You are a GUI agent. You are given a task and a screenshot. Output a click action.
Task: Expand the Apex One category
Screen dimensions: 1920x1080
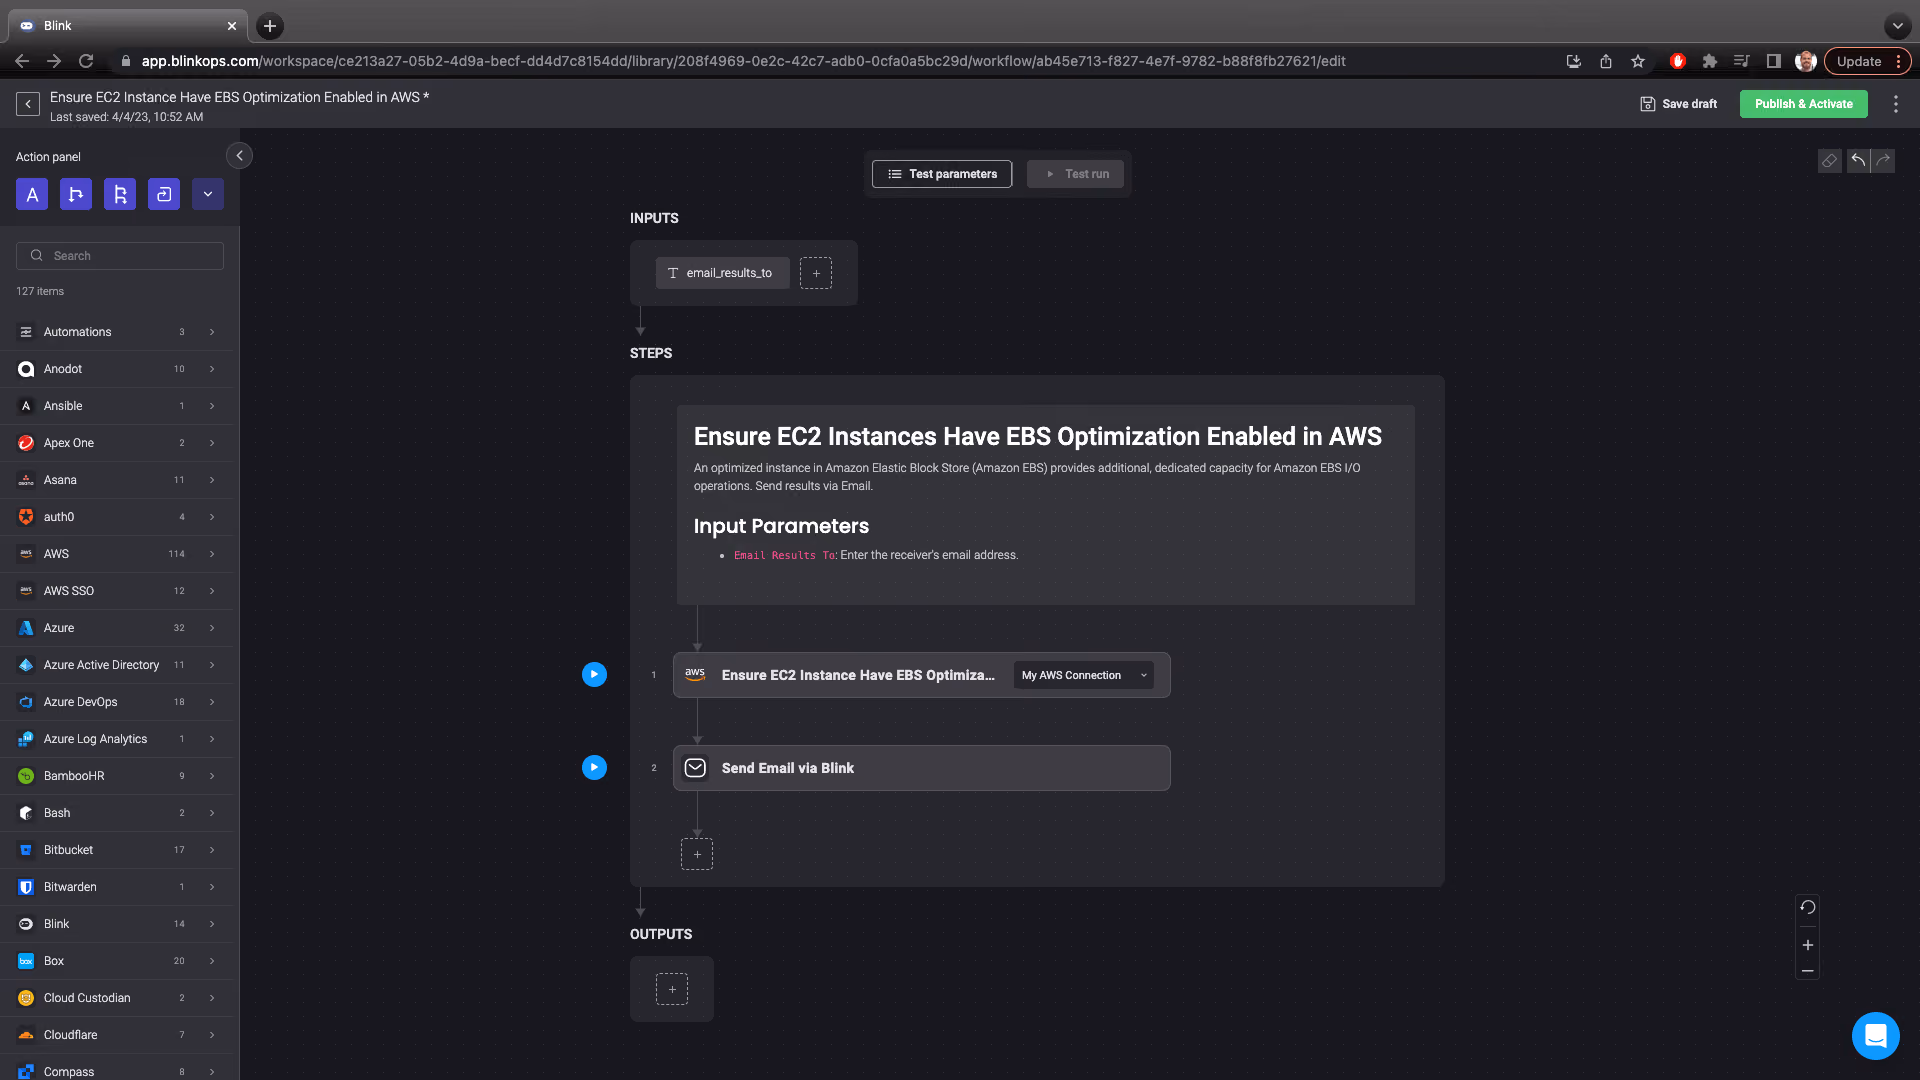116,443
